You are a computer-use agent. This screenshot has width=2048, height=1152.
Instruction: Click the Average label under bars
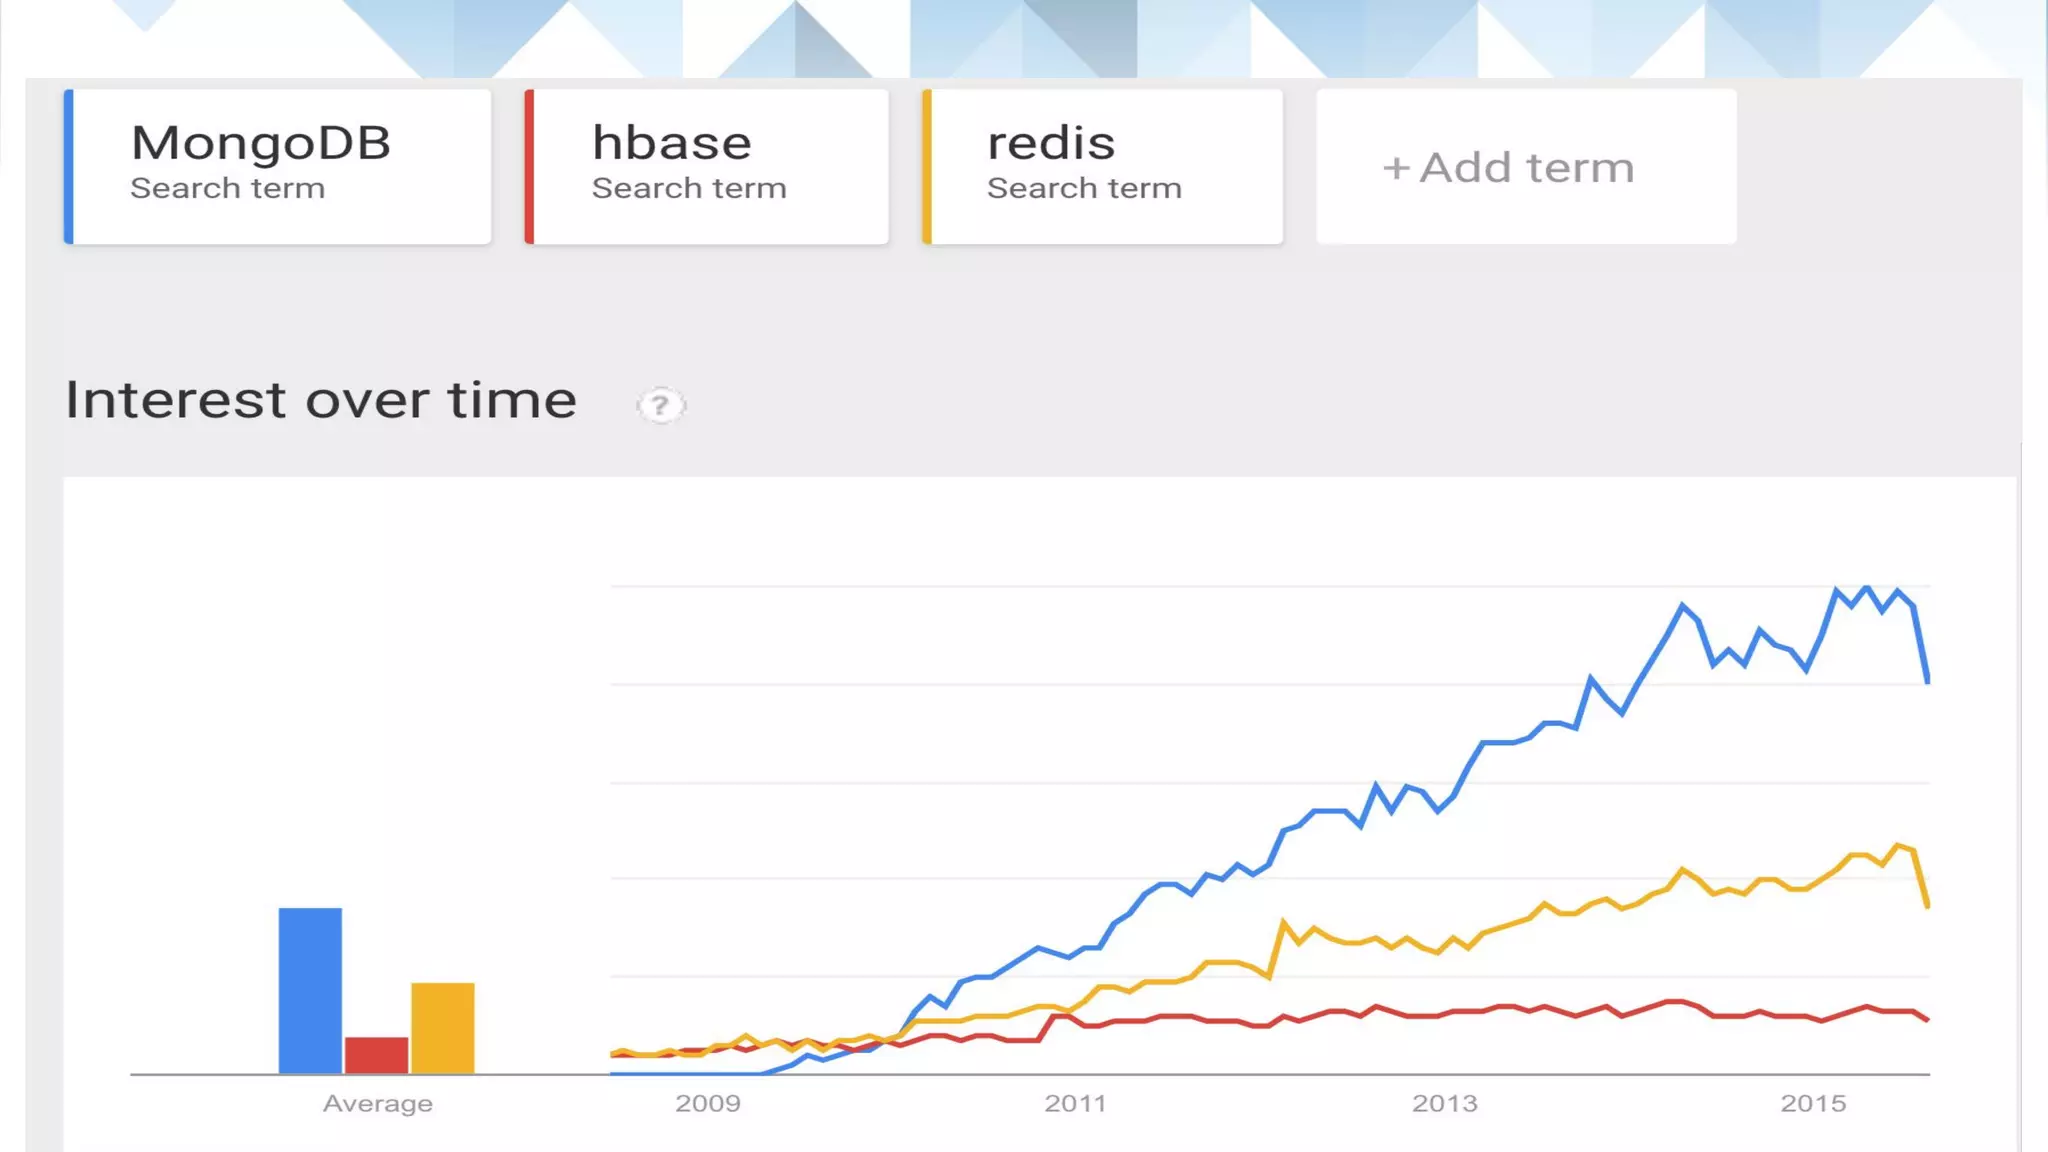(378, 1104)
